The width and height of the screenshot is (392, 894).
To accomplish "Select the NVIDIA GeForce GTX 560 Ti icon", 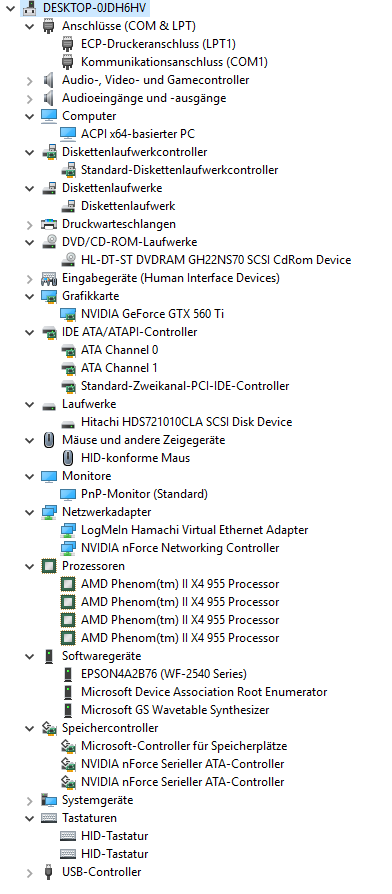I will coord(68,314).
